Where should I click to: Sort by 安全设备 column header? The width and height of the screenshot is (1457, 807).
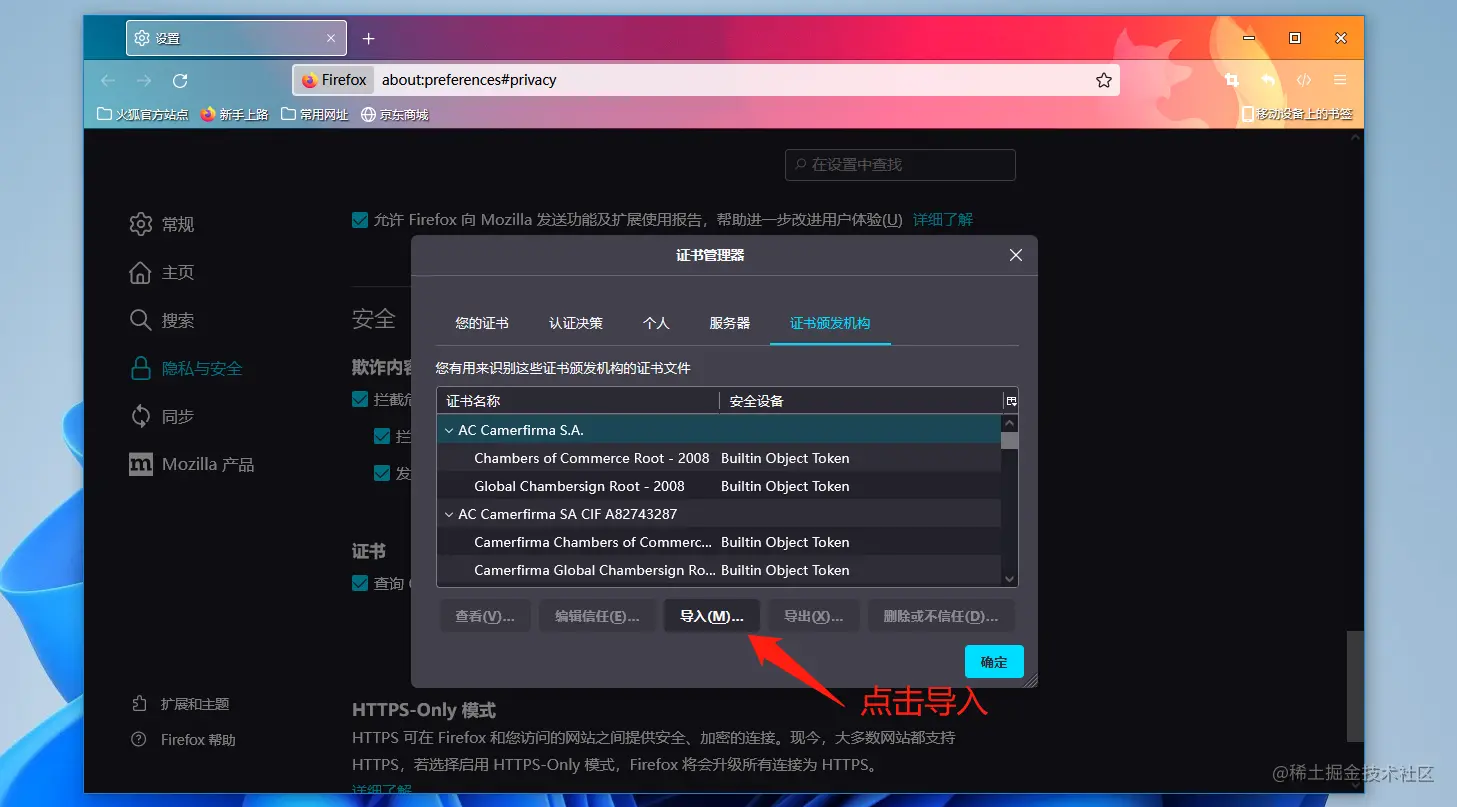861,401
